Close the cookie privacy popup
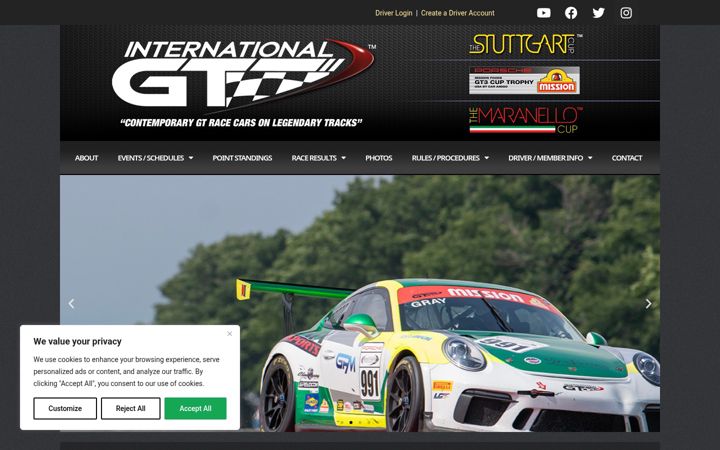 point(230,333)
